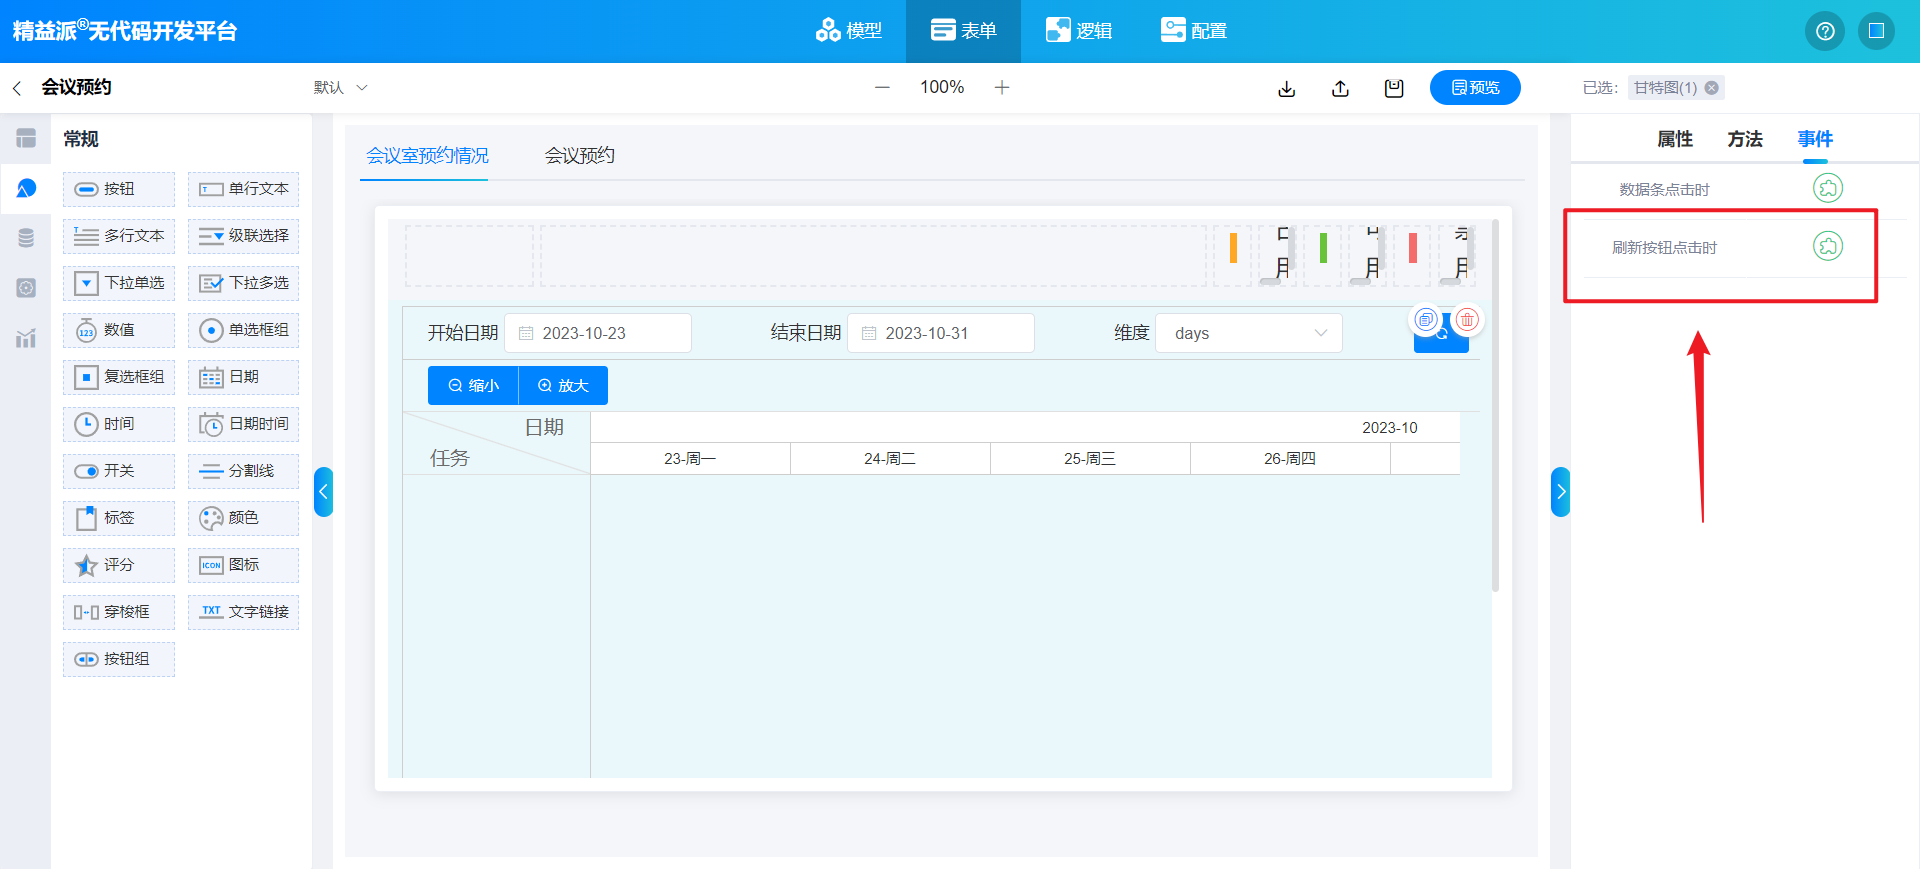Click the 放大 button
This screenshot has height=869, width=1920.
coord(563,385)
